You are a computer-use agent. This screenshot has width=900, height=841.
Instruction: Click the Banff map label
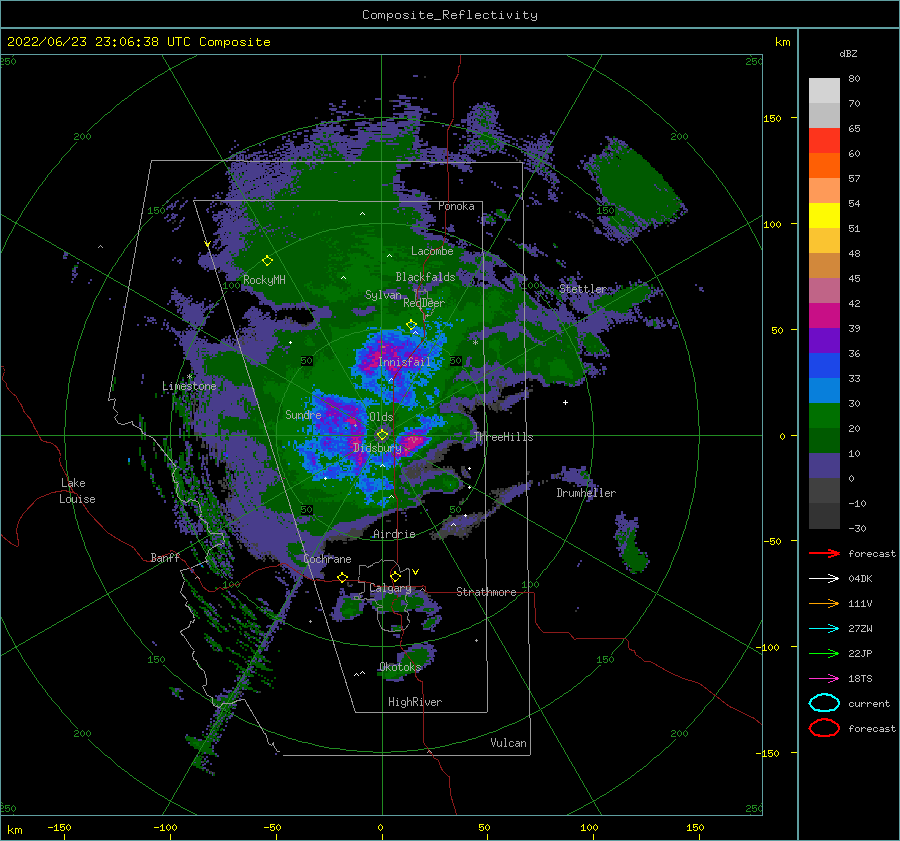coord(165,557)
